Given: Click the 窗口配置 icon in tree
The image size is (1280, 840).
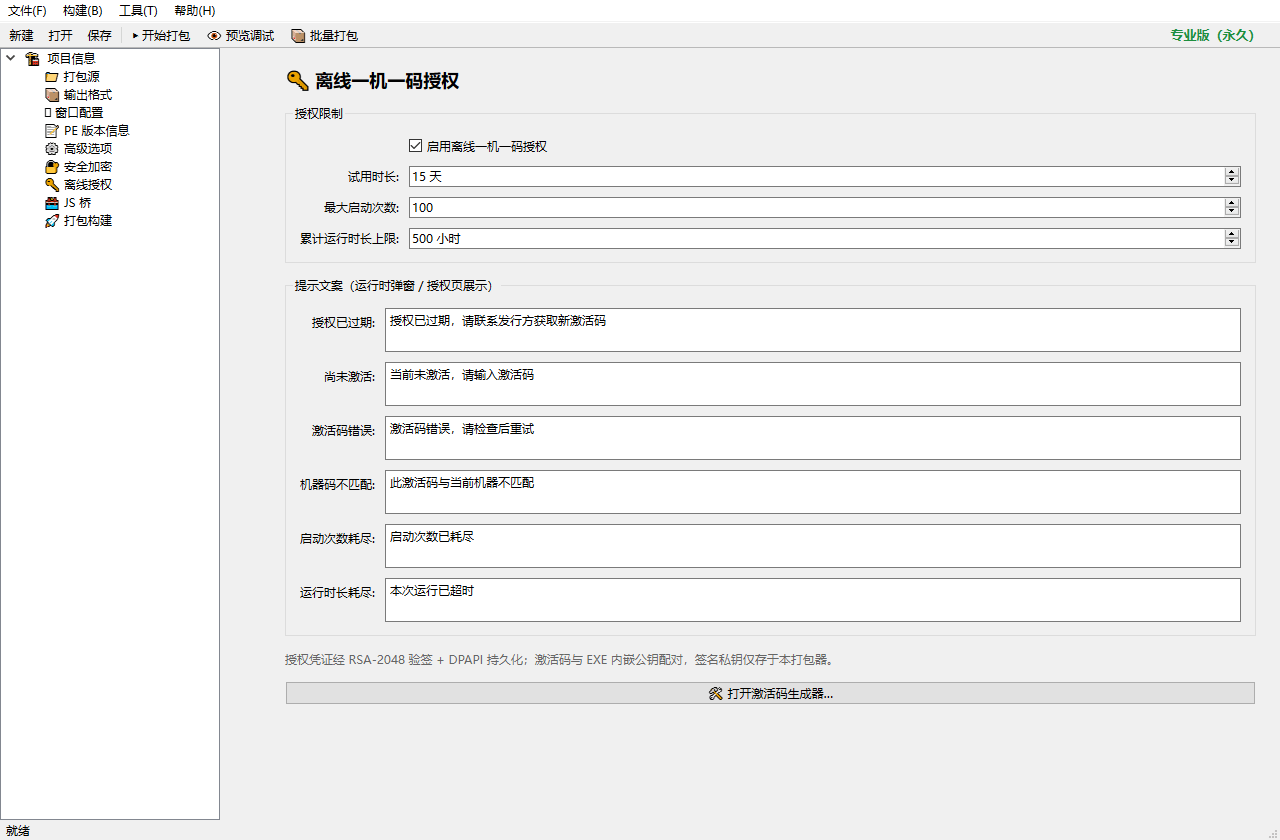Looking at the screenshot, I should click(48, 113).
